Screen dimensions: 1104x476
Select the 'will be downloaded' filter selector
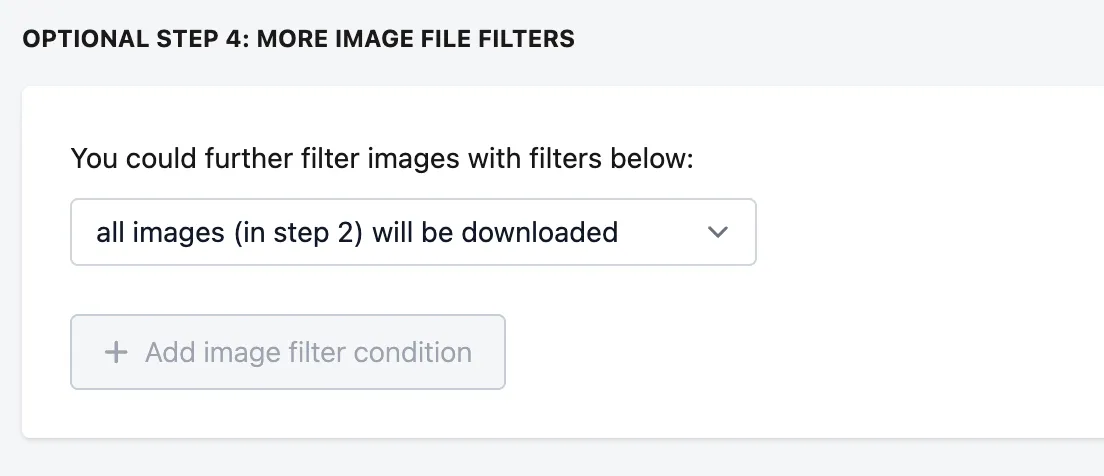413,232
